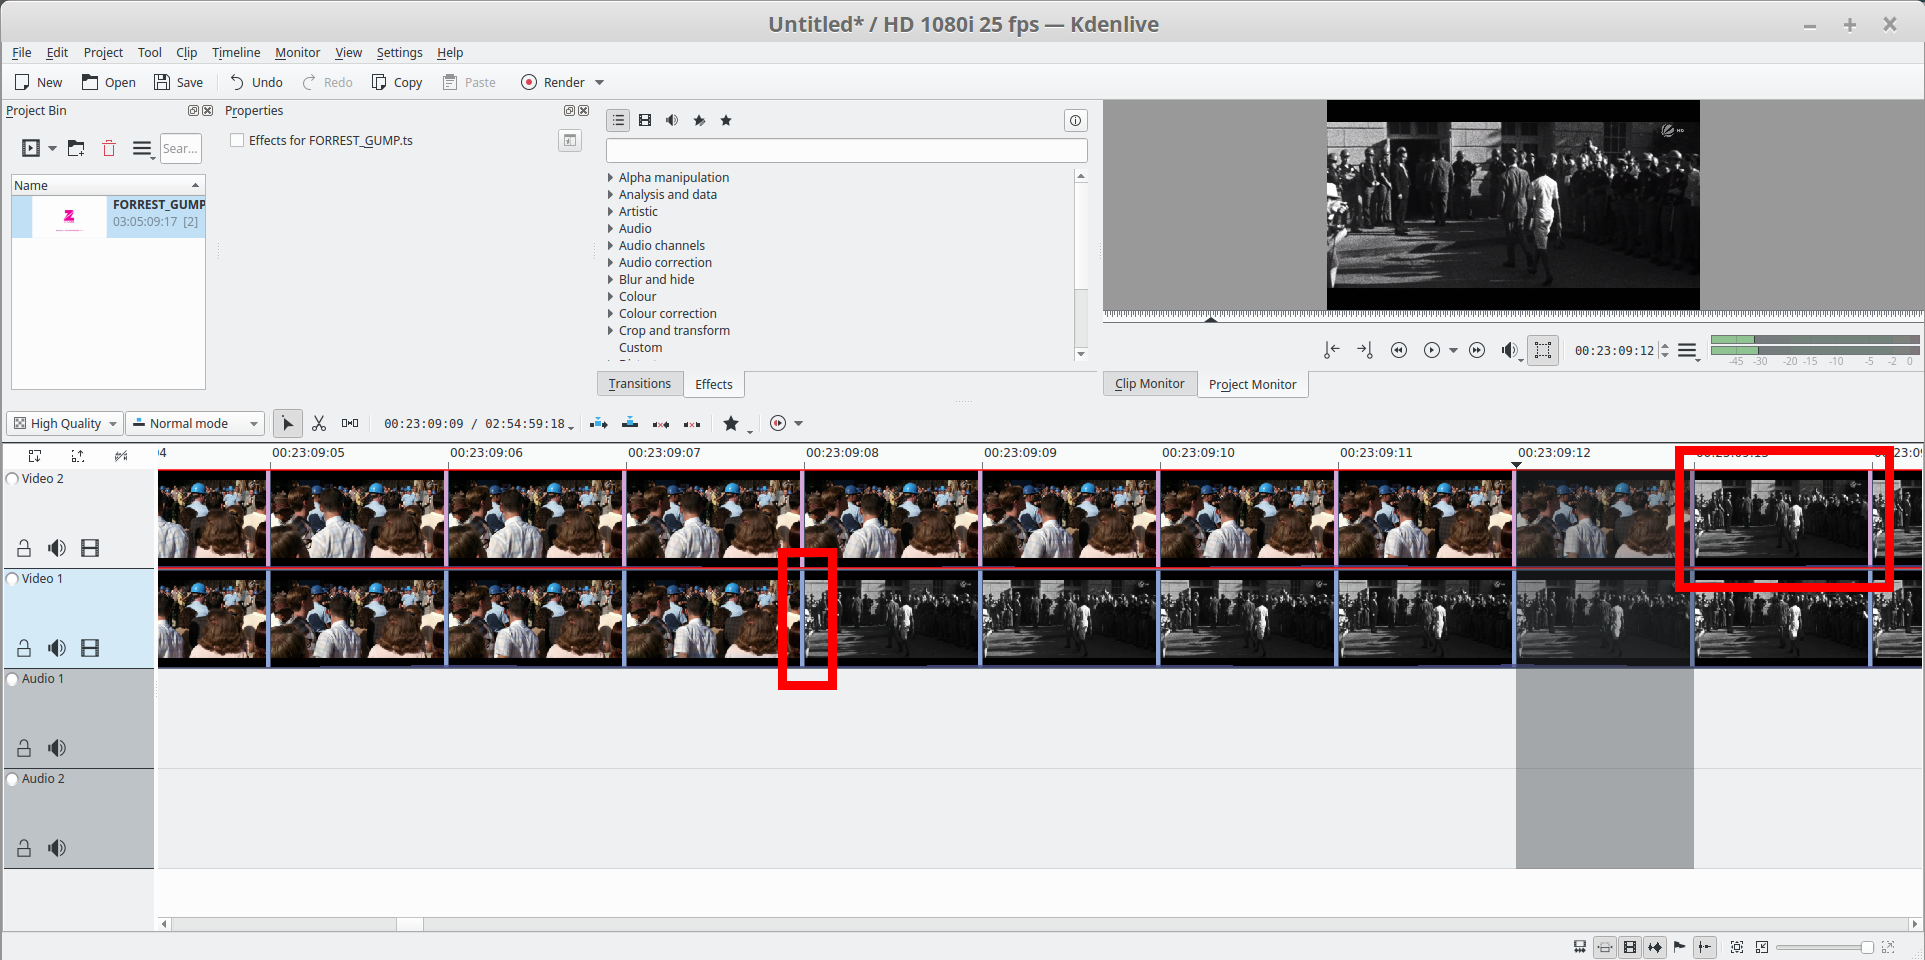This screenshot has height=960, width=1925.
Task: Delete selected clip from Project Bin
Action: coord(109,148)
